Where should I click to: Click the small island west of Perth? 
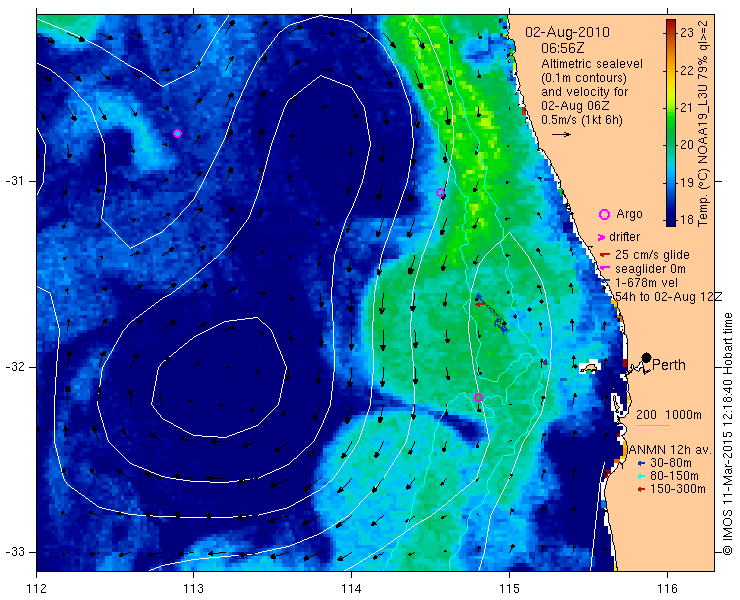tap(589, 368)
